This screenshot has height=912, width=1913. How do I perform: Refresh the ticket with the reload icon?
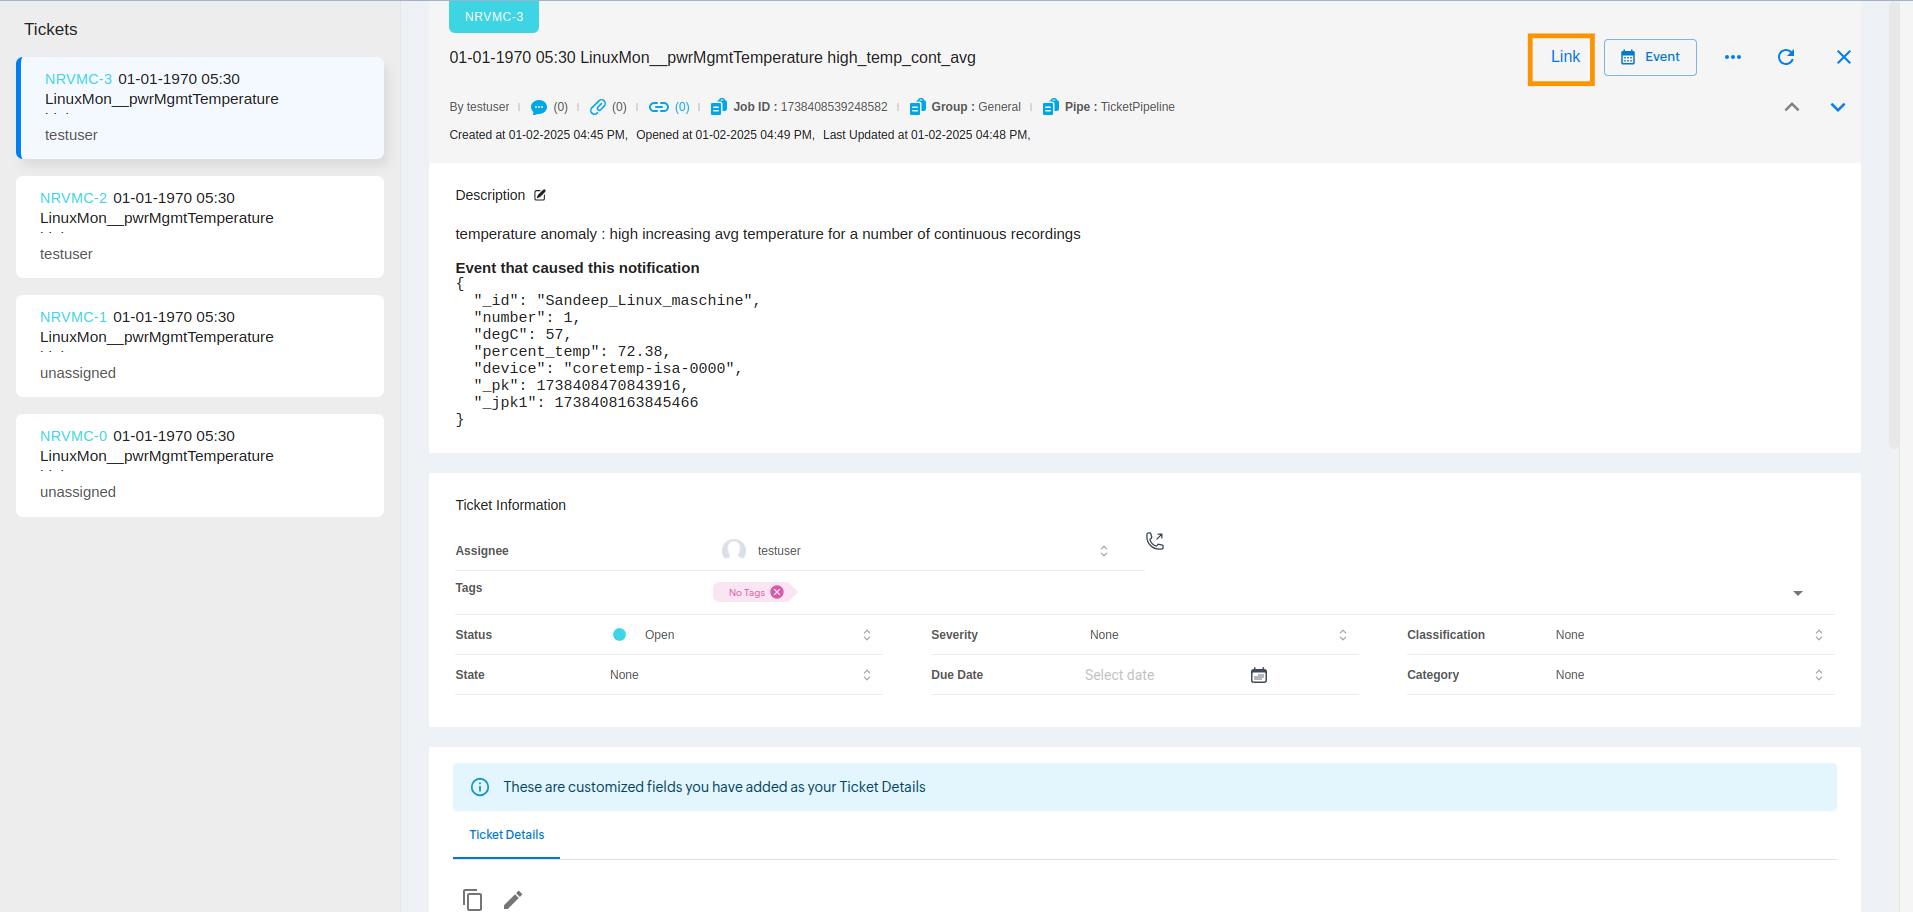[1786, 57]
